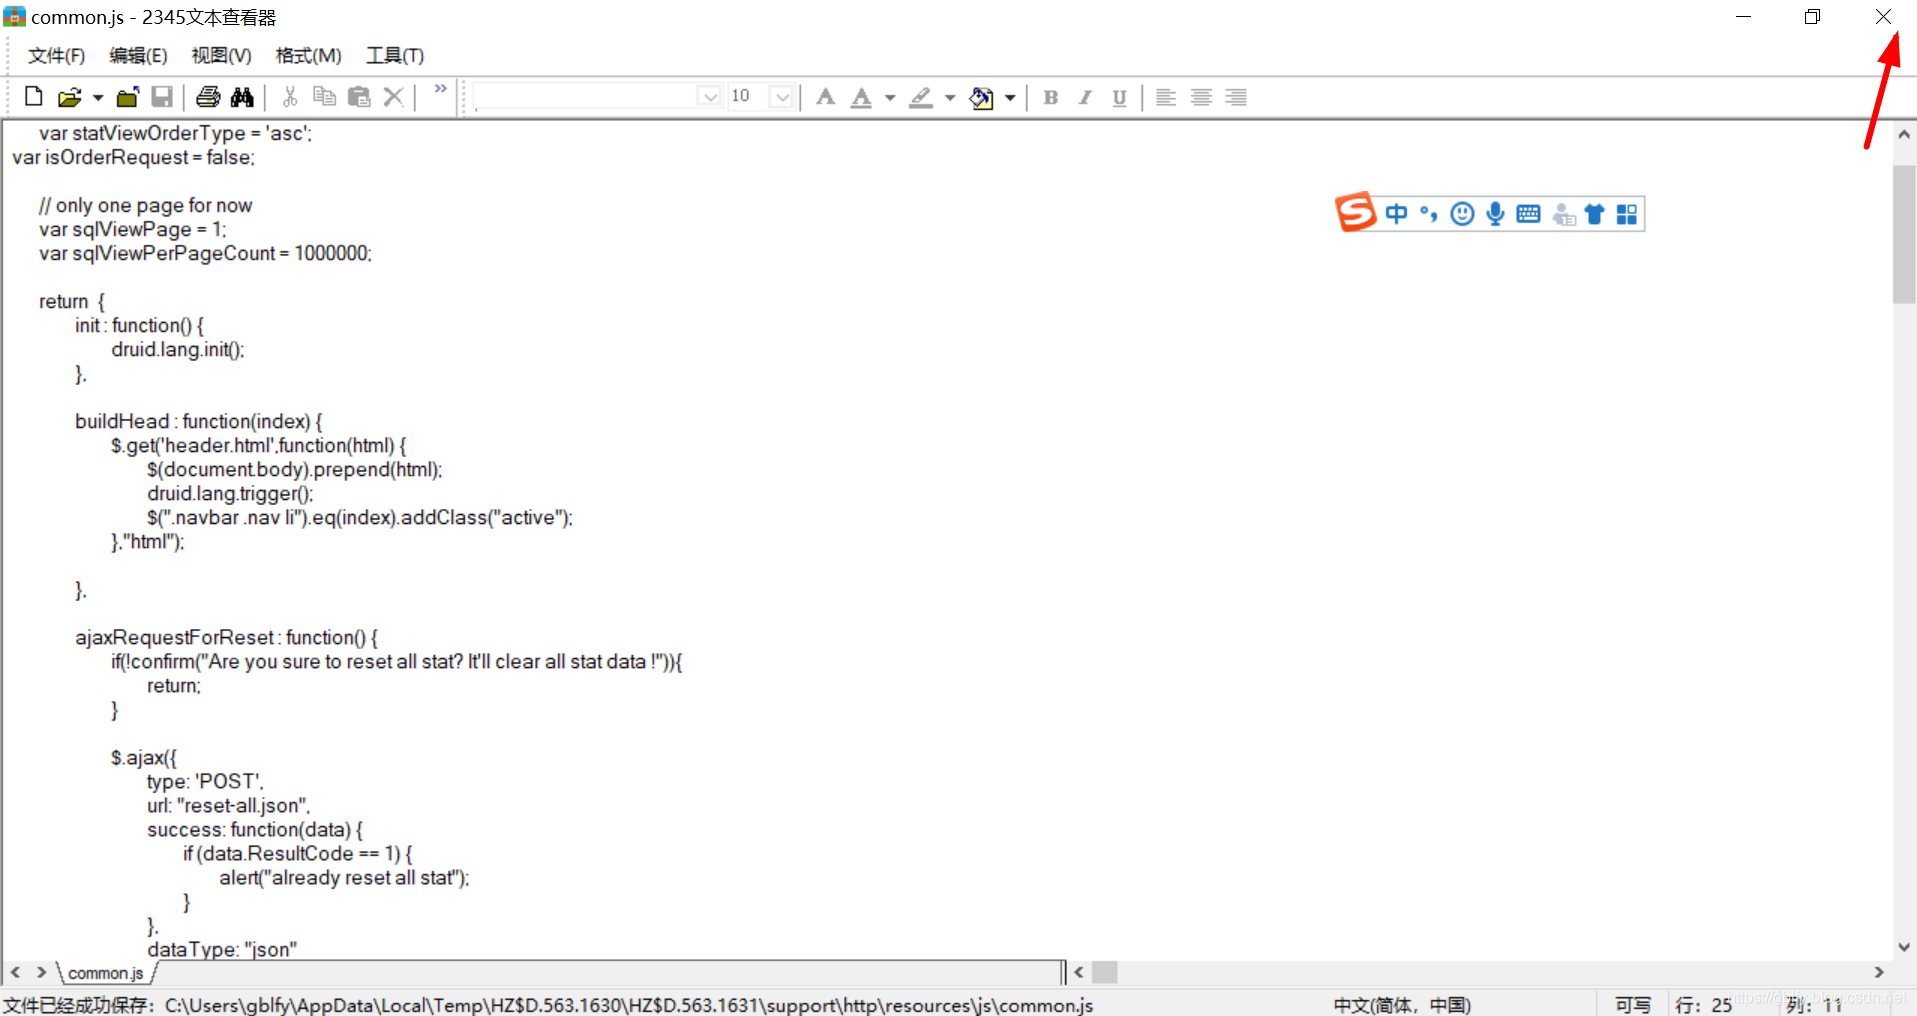Align text right

click(1236, 97)
